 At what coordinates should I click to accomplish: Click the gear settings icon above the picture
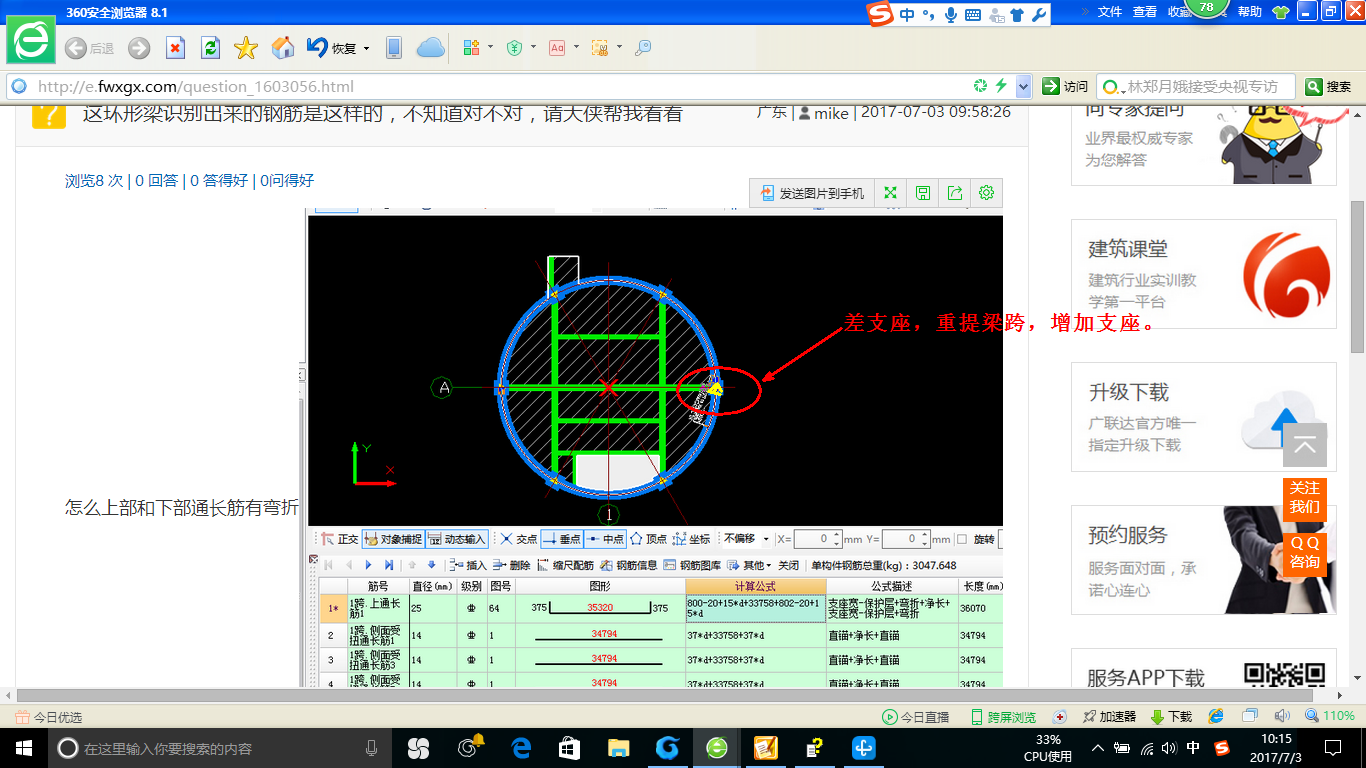(x=987, y=193)
